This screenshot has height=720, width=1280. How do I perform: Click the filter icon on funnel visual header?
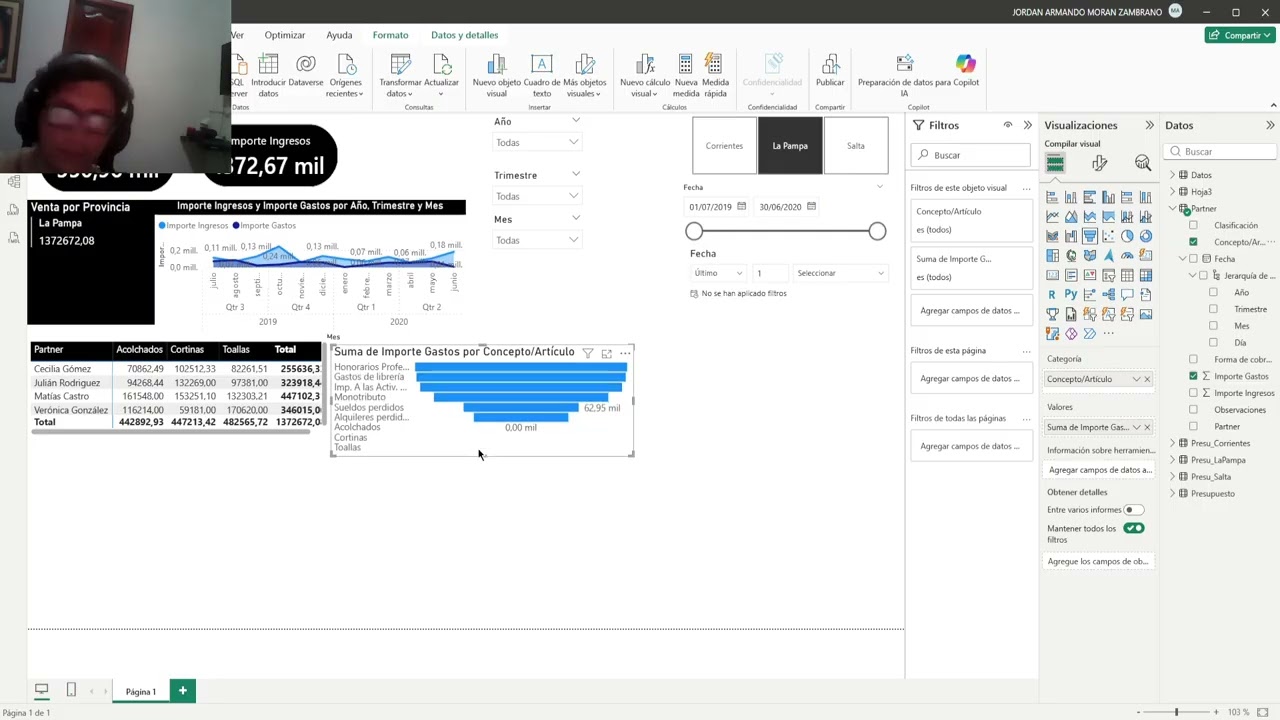coord(588,353)
